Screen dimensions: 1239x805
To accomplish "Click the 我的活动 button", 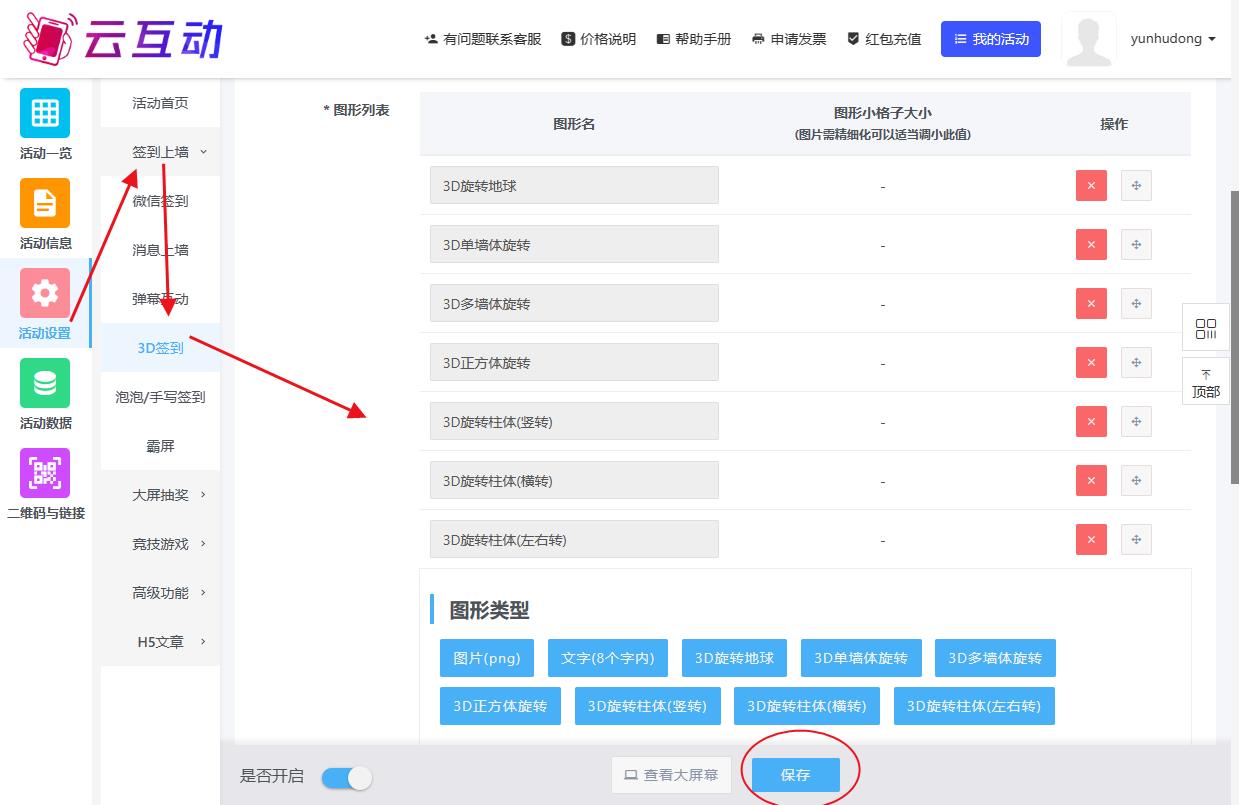I will pyautogui.click(x=991, y=39).
